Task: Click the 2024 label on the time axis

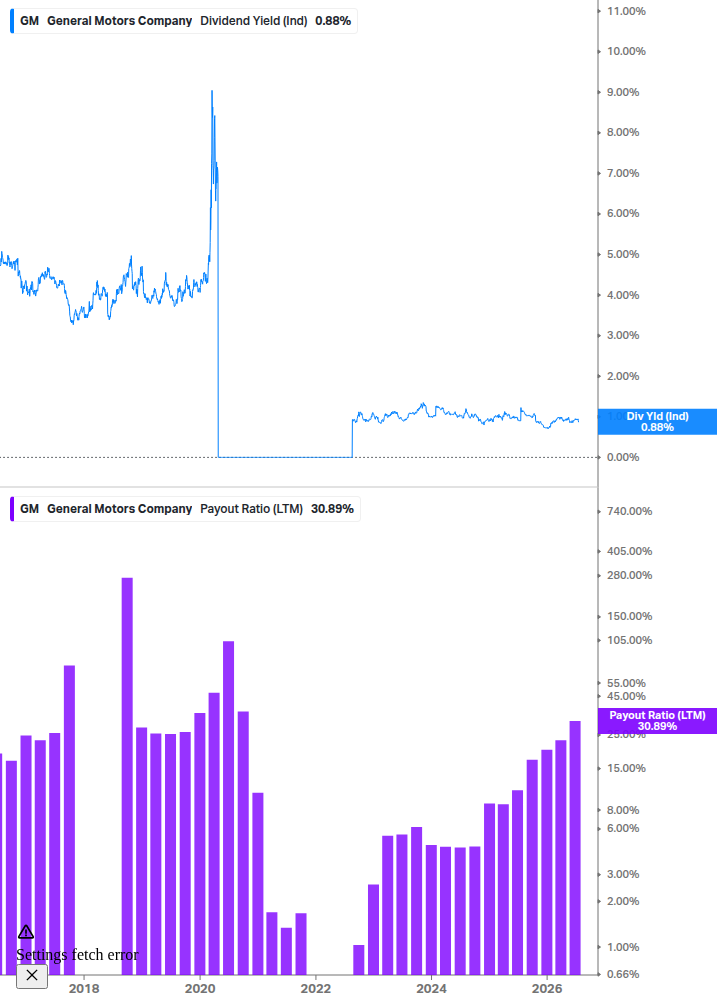Action: tap(431, 989)
